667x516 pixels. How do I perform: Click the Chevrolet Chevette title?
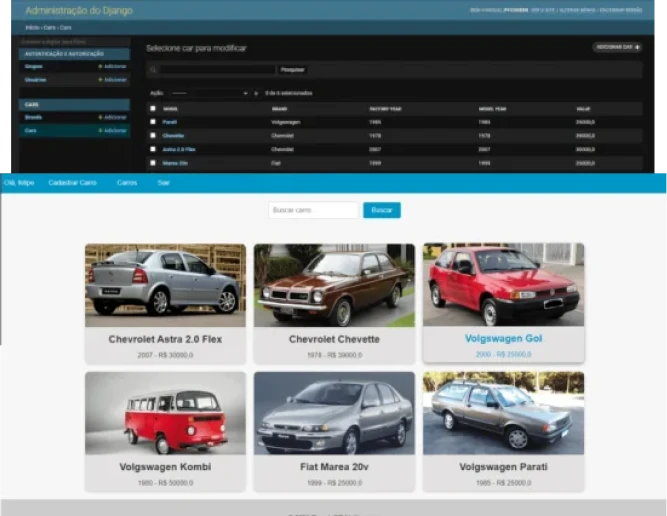click(334, 339)
